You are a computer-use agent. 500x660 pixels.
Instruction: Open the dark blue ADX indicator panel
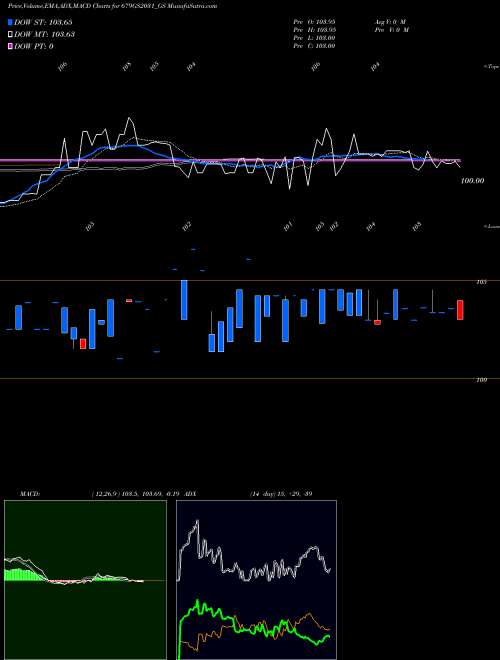pos(256,580)
